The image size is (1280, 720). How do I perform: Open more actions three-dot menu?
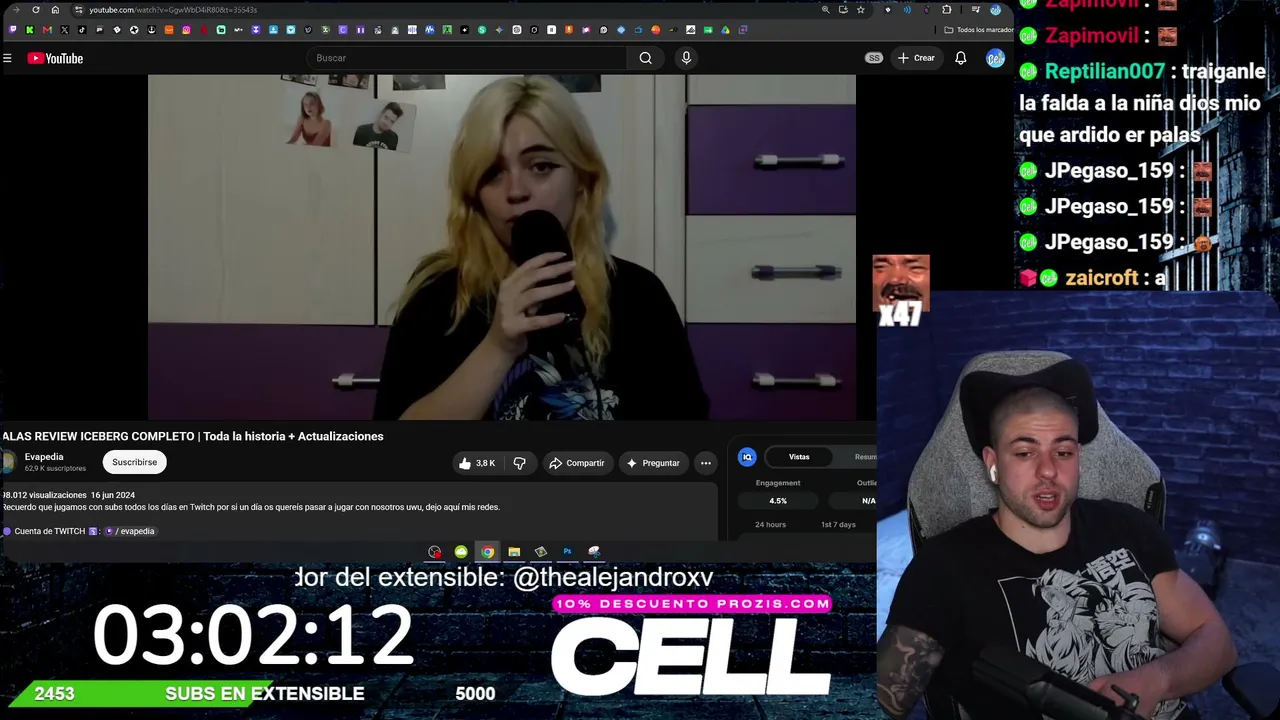coord(706,463)
